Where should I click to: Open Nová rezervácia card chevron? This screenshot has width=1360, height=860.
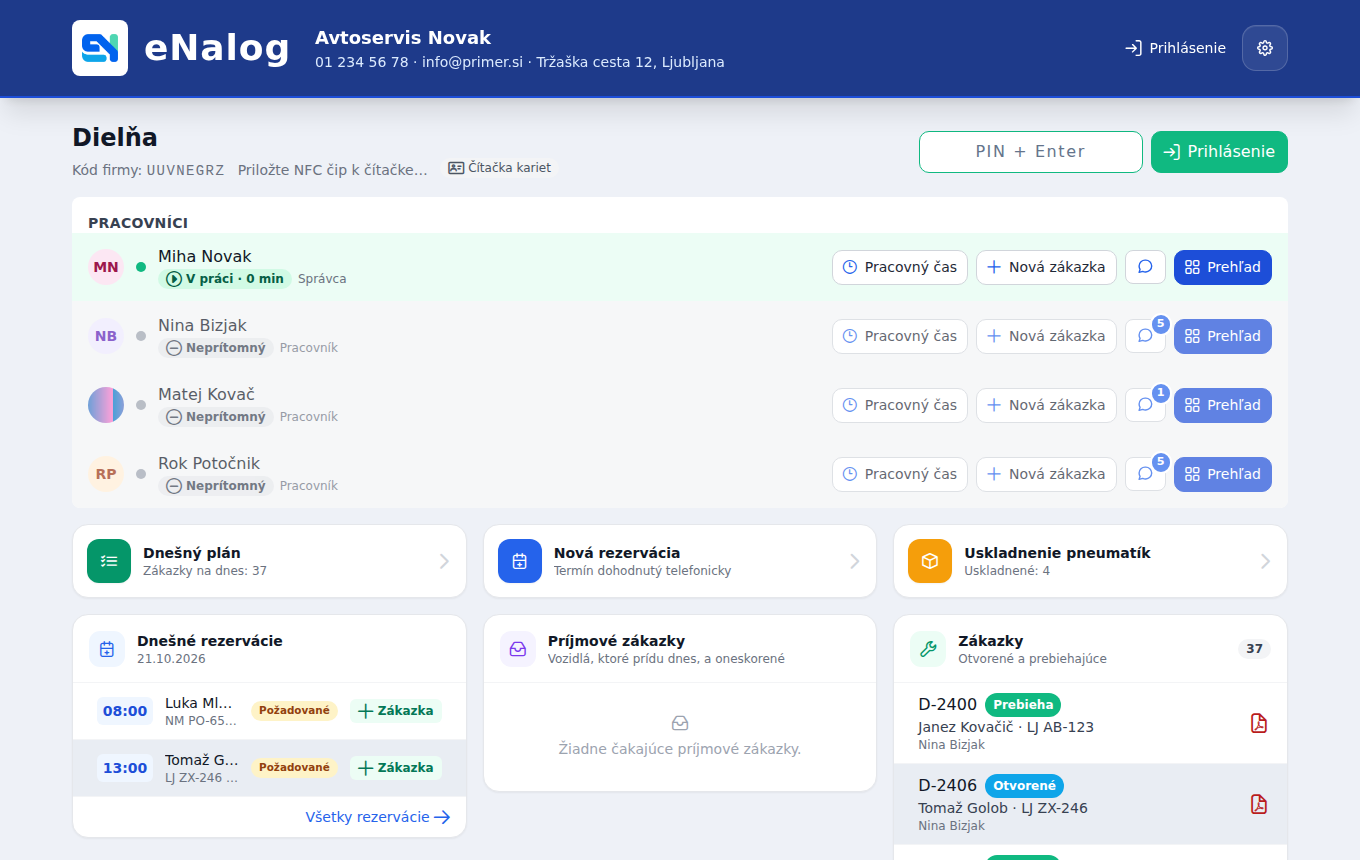pyautogui.click(x=855, y=561)
